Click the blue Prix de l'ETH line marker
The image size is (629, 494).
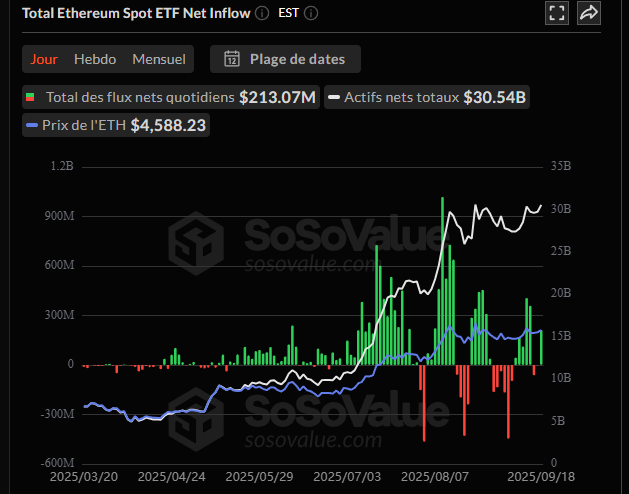click(x=31, y=126)
